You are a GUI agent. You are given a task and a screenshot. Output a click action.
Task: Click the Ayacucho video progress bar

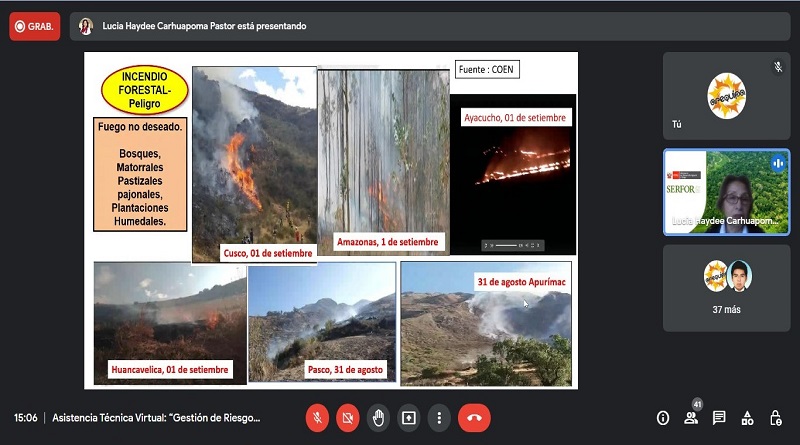click(x=506, y=245)
